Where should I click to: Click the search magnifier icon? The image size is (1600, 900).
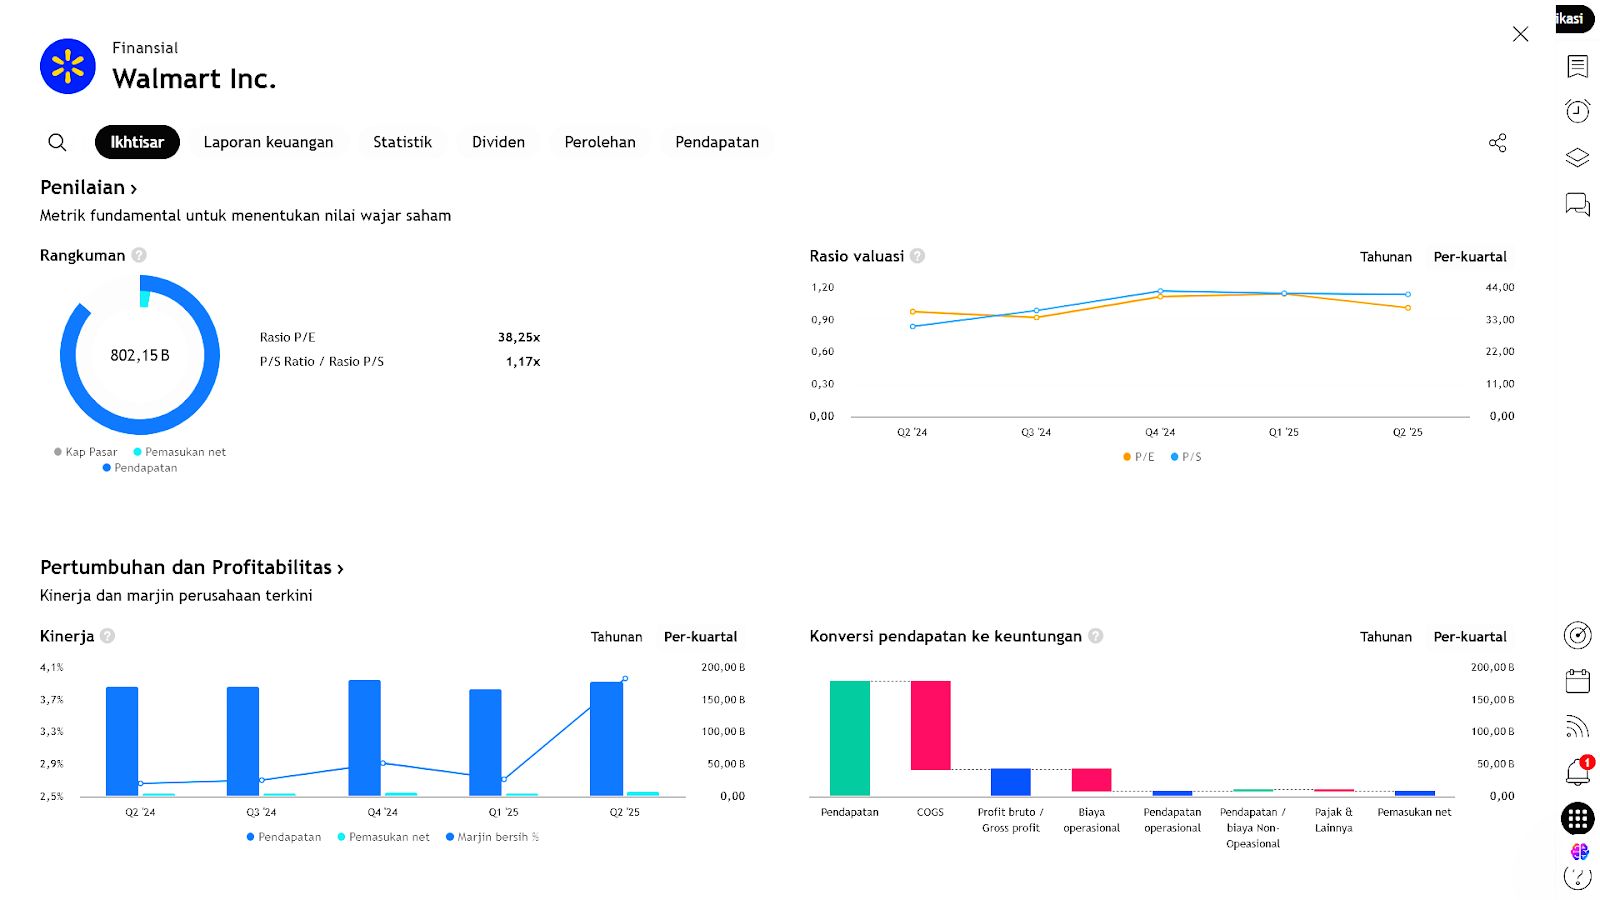click(57, 142)
